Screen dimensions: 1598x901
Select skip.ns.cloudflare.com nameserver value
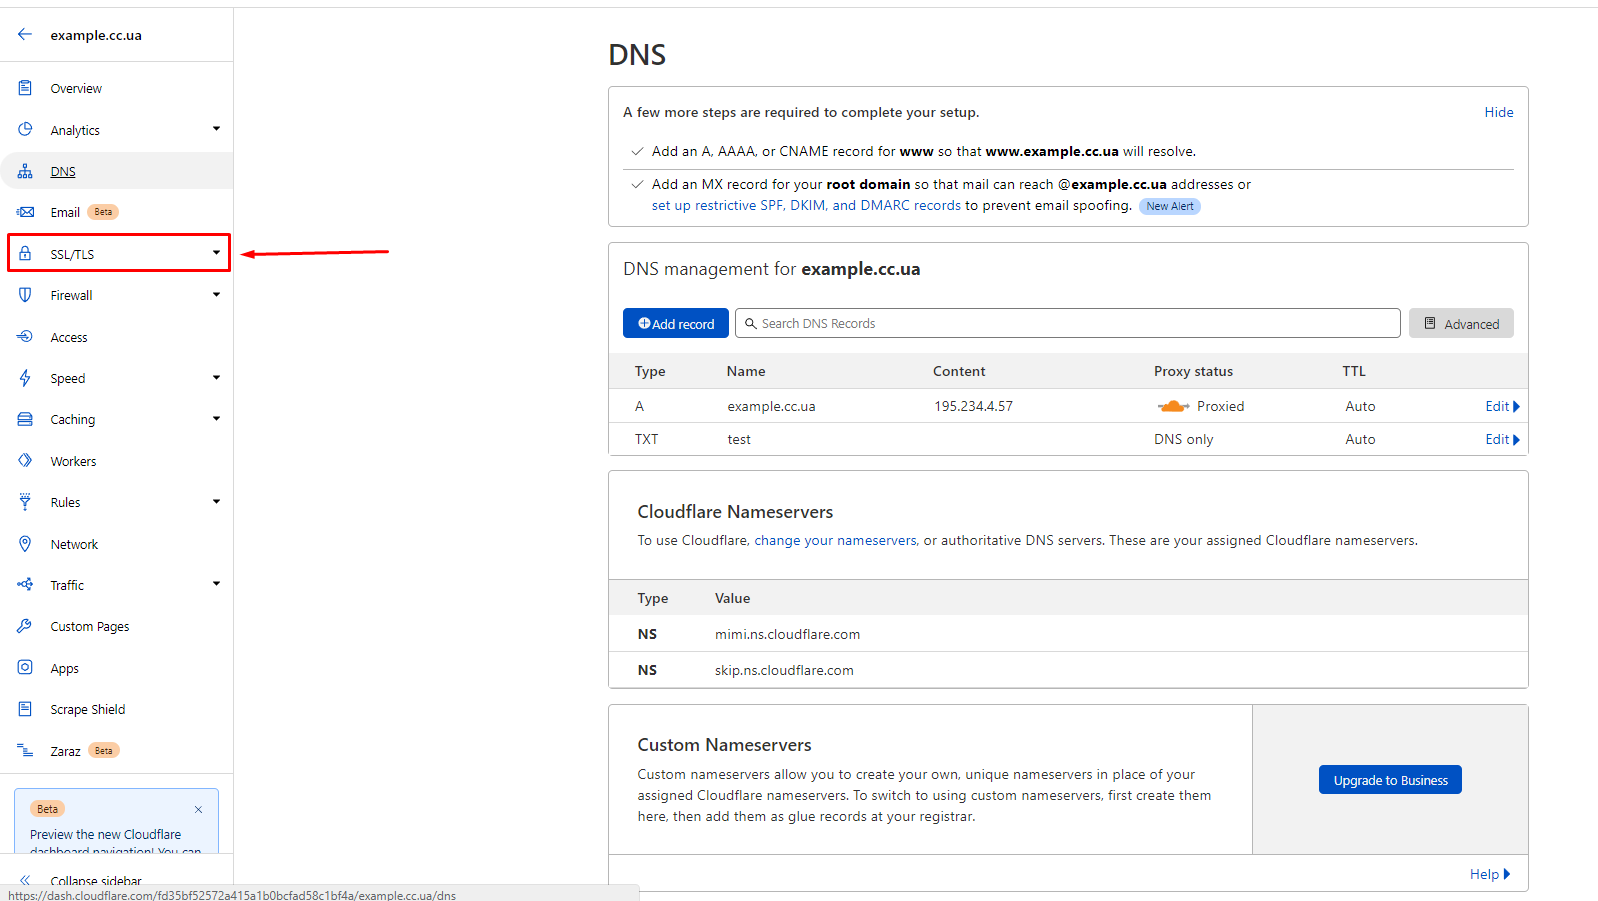click(x=784, y=670)
